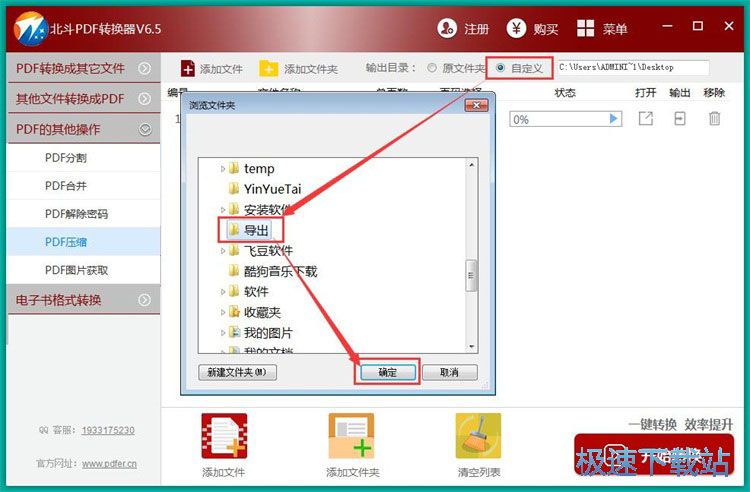Expand the 我的图片 folder node
This screenshot has height=492, width=750.
(222, 333)
